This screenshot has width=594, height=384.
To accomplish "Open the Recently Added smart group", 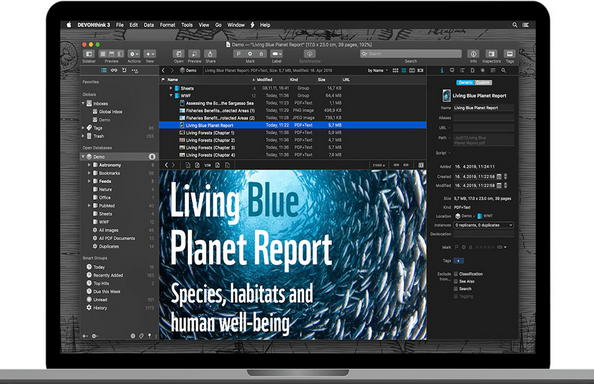I will click(x=108, y=275).
